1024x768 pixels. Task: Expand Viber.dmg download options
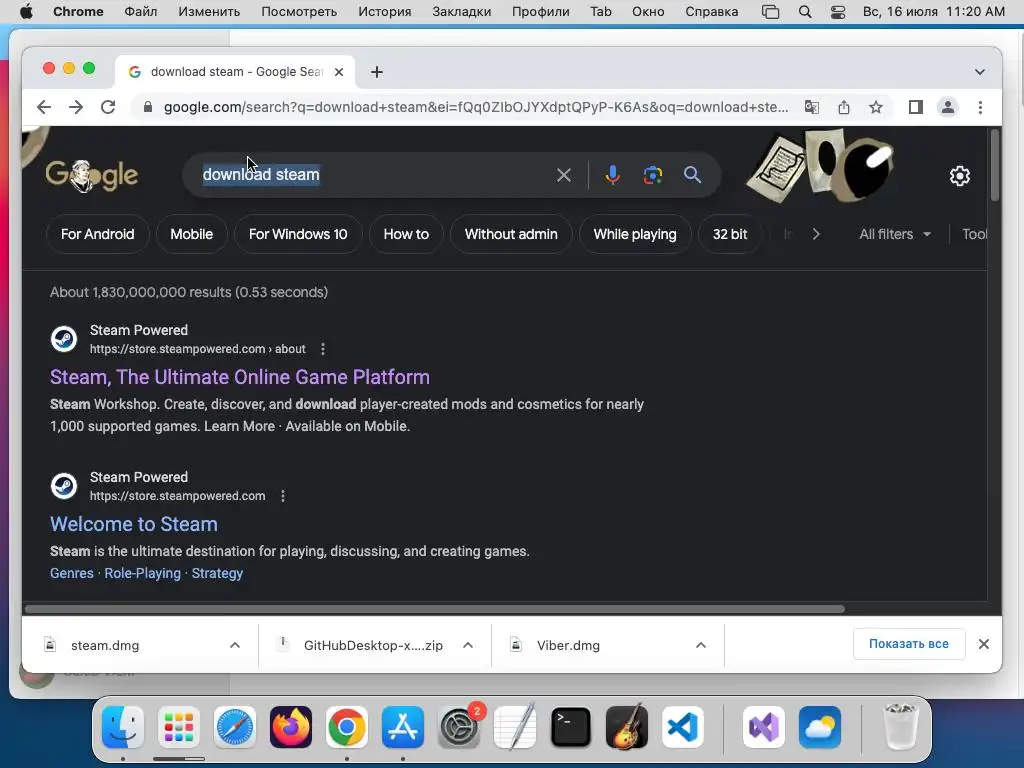[701, 645]
